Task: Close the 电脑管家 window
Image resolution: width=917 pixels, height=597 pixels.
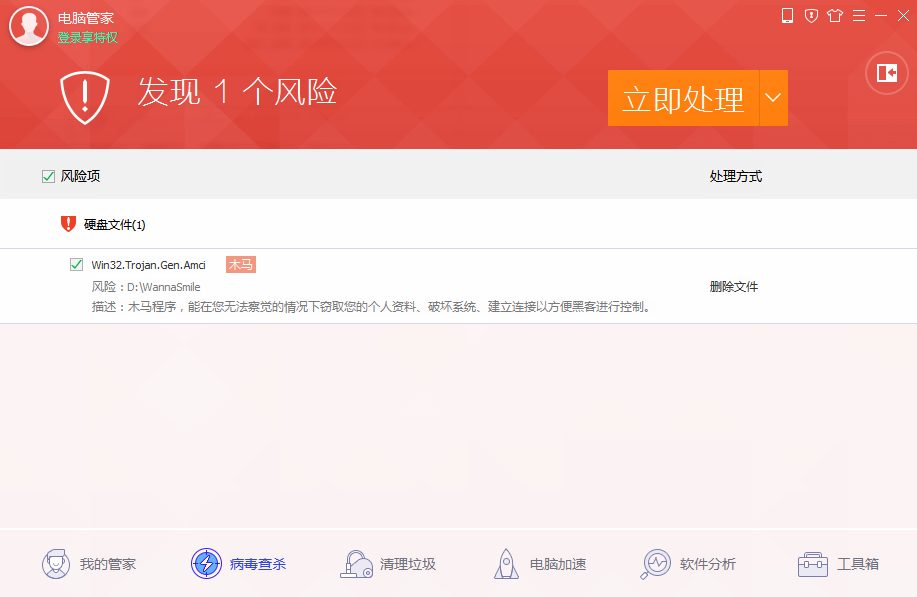Action: [904, 16]
